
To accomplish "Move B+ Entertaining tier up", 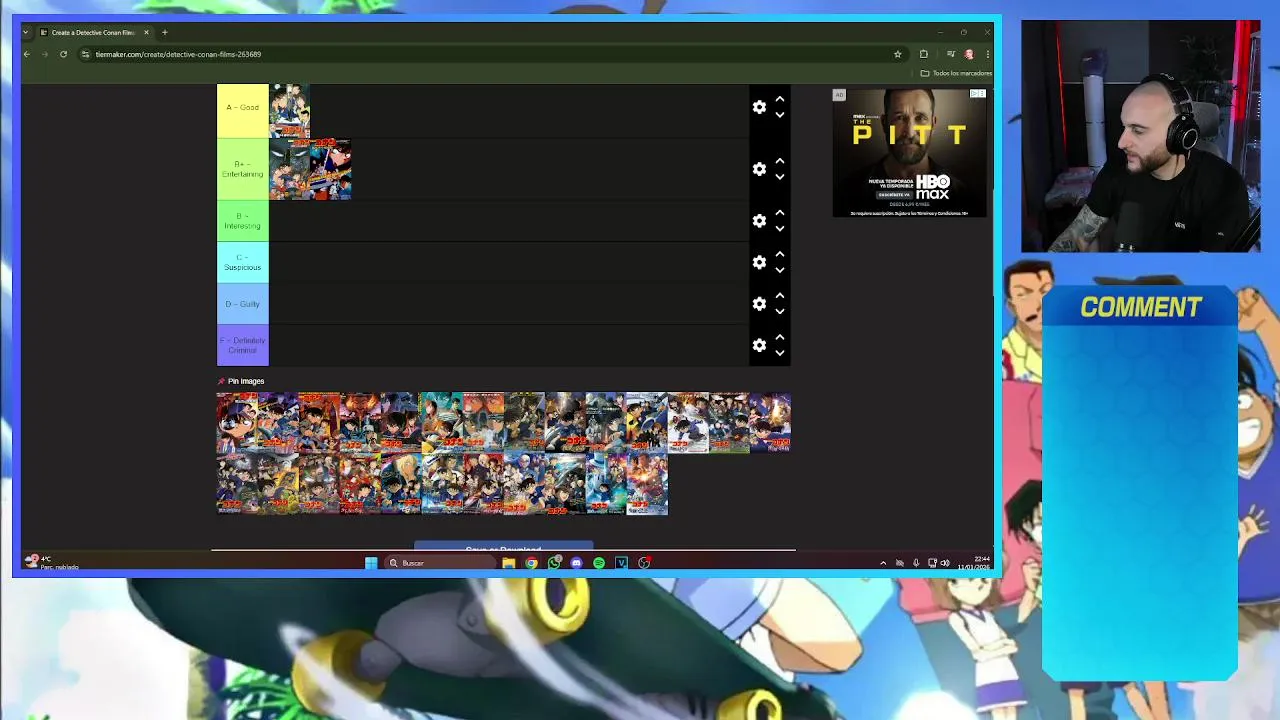I will [780, 161].
